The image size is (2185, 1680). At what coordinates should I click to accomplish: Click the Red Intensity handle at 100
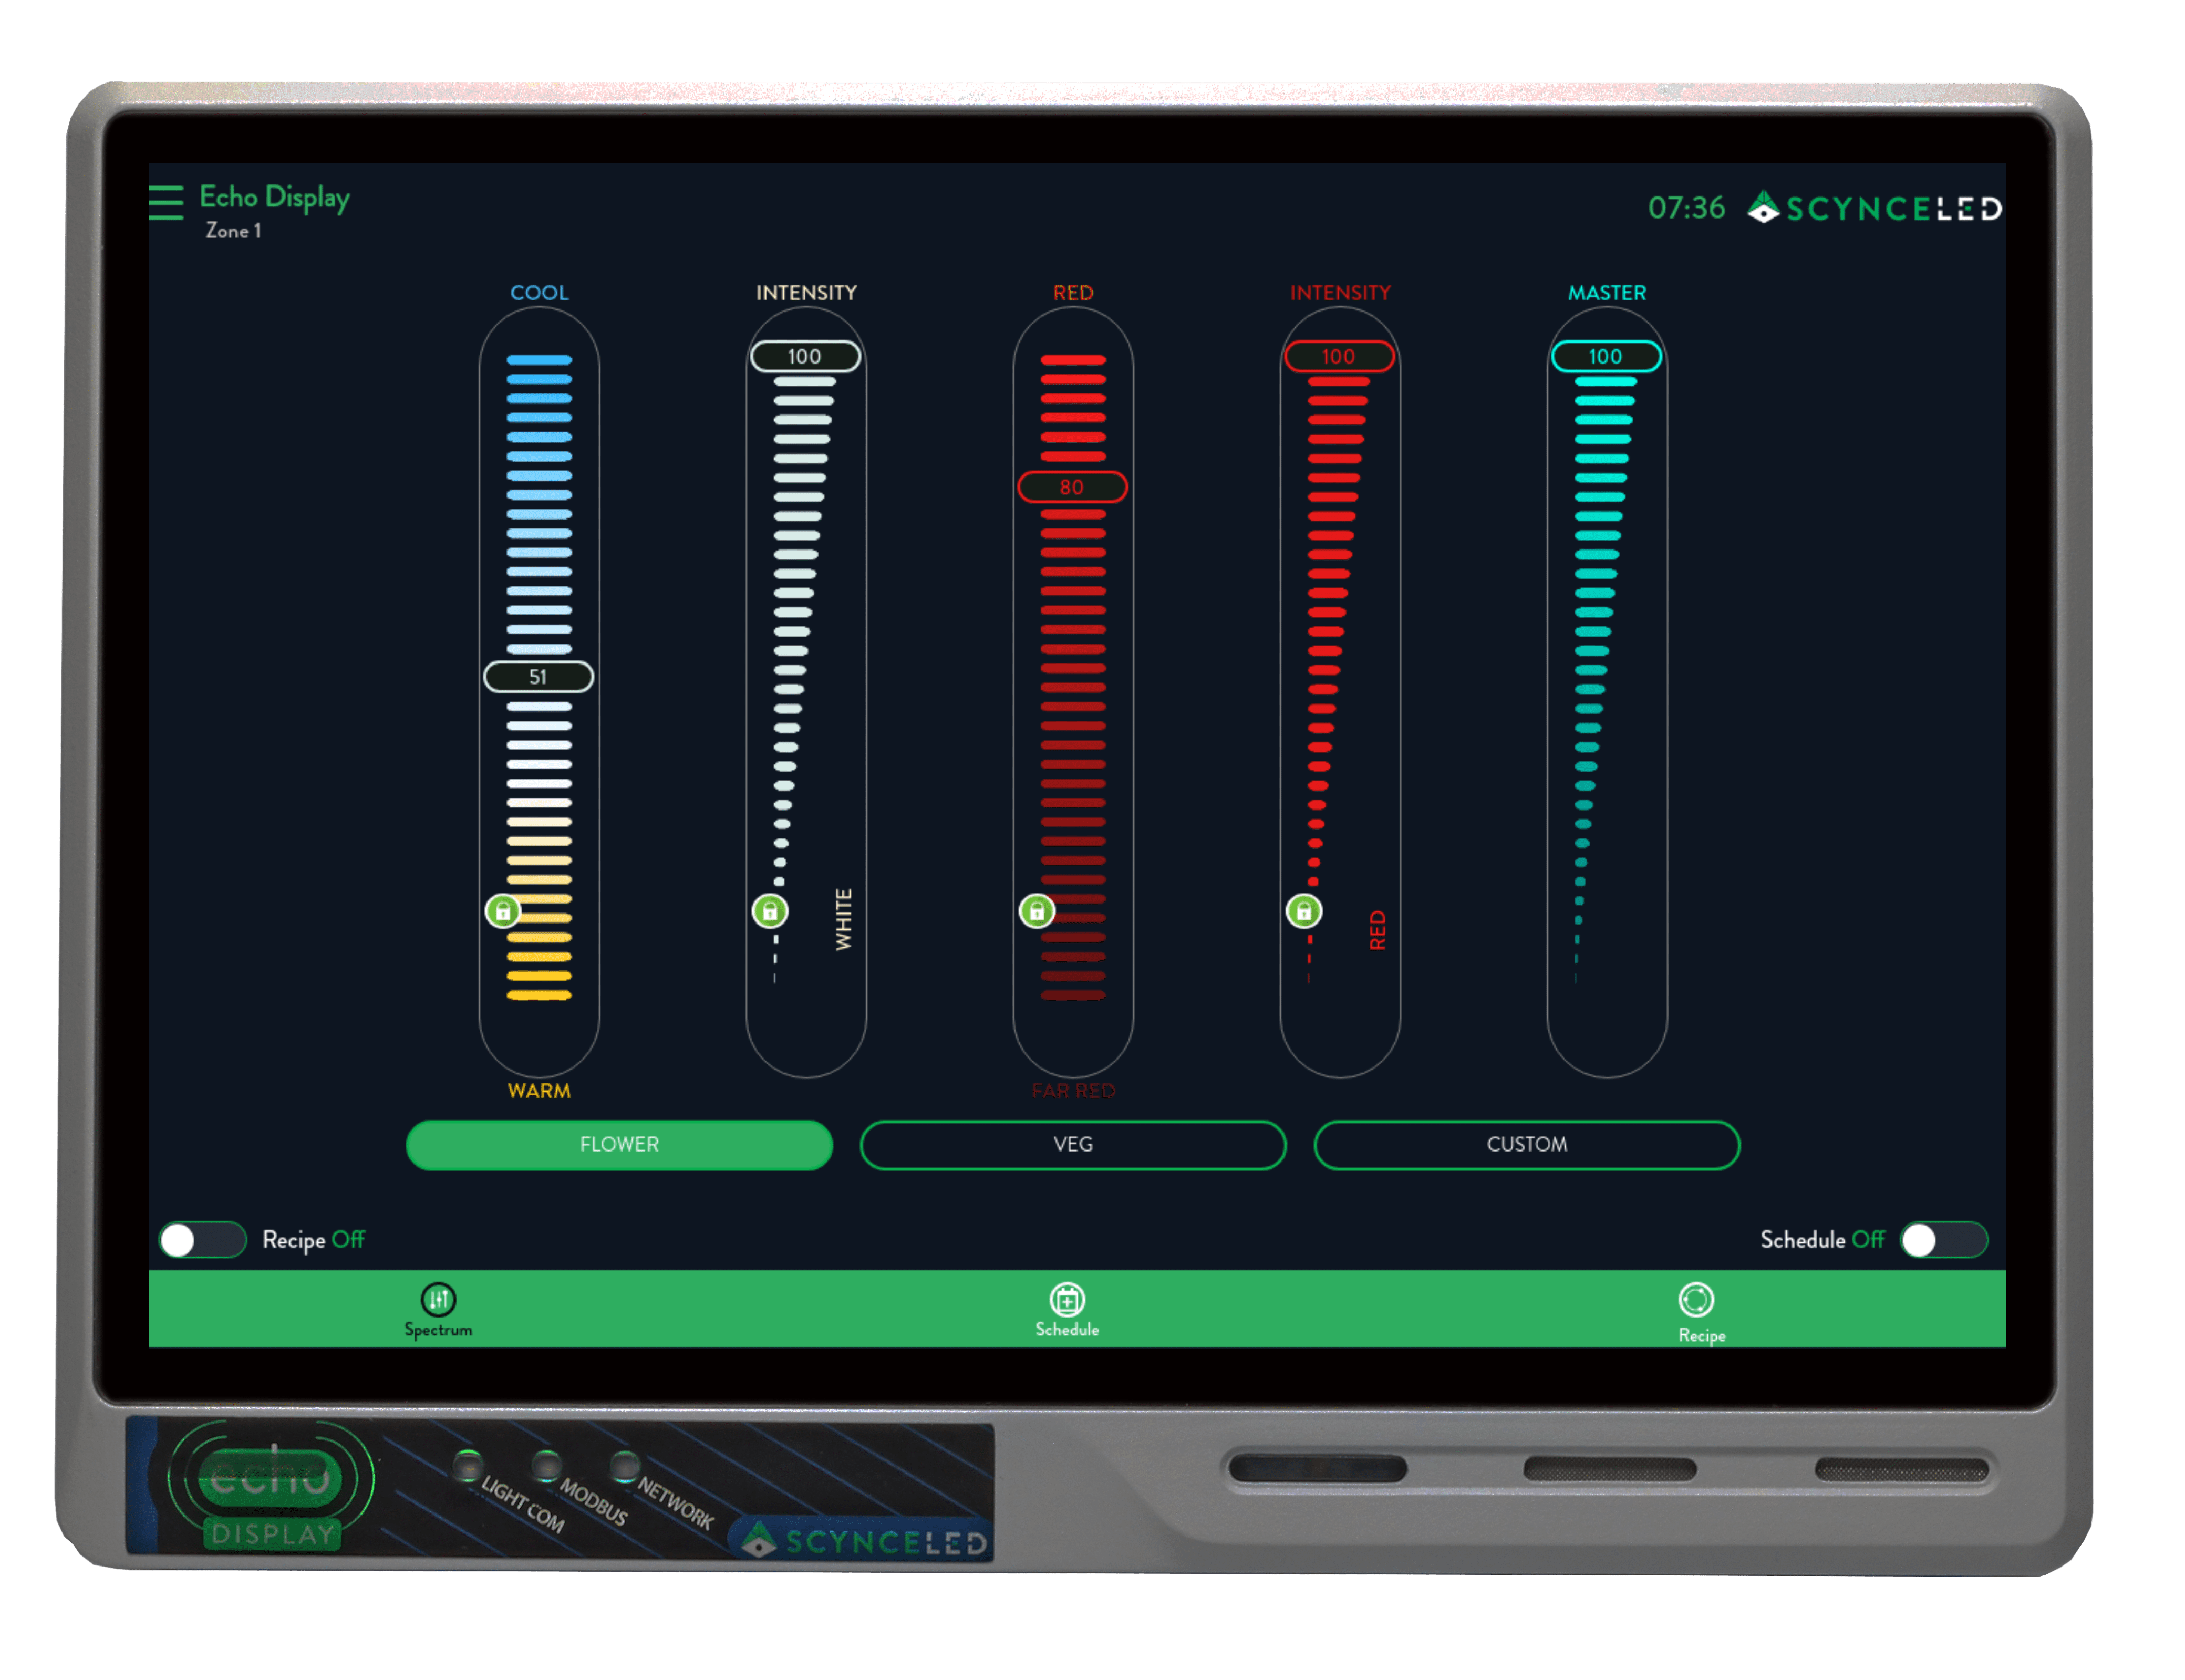tap(1339, 356)
